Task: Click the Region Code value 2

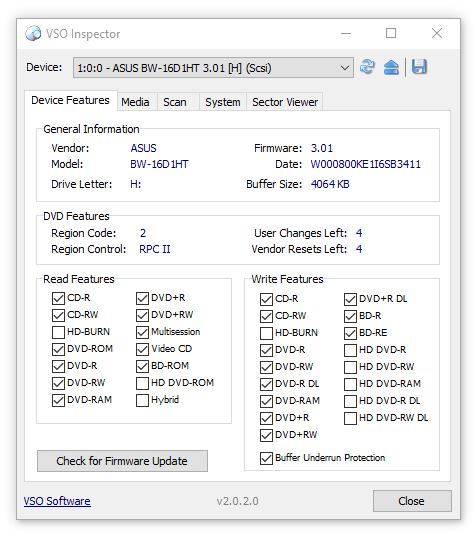Action: pyautogui.click(x=143, y=233)
